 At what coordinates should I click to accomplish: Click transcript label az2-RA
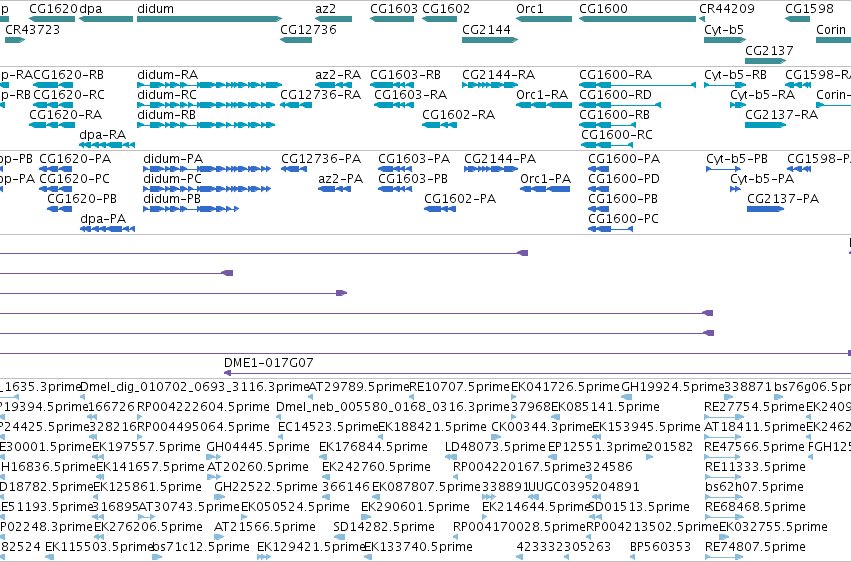(338, 74)
